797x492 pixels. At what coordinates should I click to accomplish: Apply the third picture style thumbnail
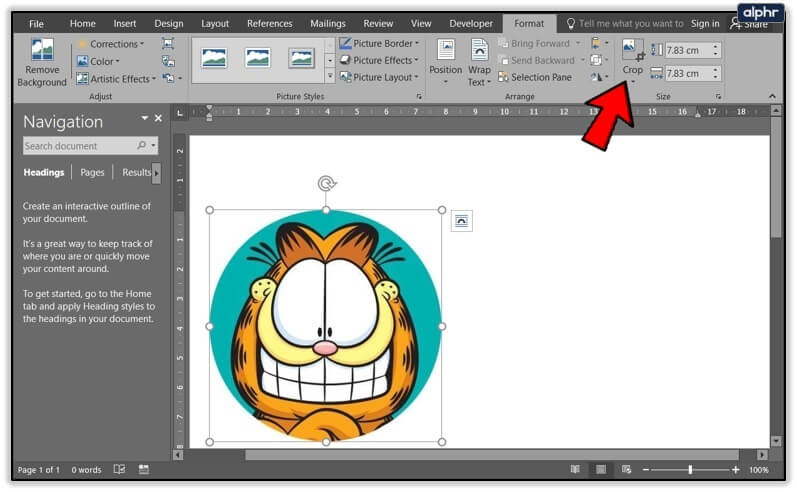pyautogui.click(x=301, y=58)
